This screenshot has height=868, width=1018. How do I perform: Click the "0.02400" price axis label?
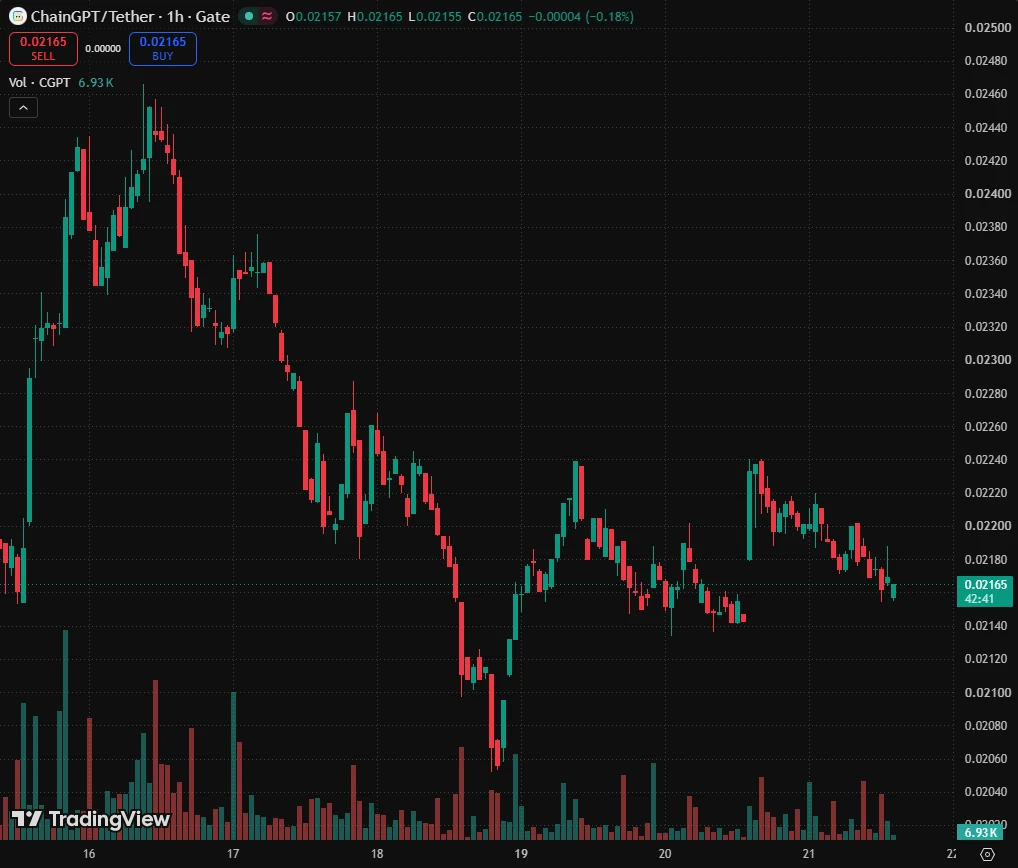987,193
